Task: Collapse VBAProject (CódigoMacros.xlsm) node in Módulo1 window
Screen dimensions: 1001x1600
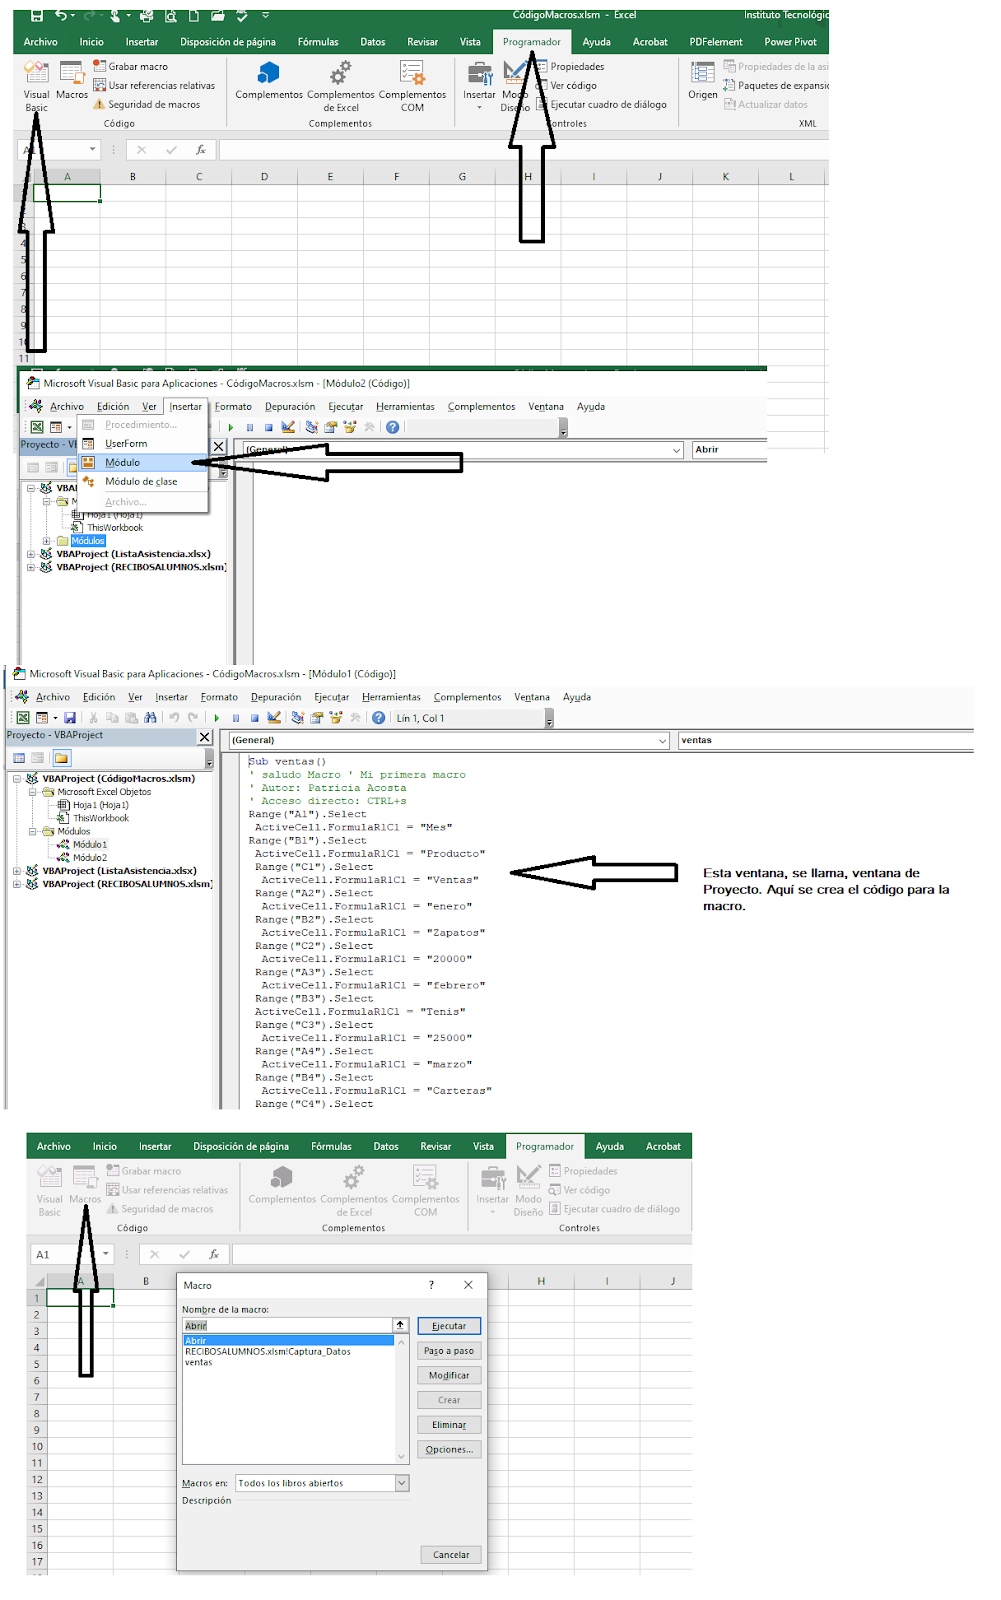Action: (x=17, y=779)
